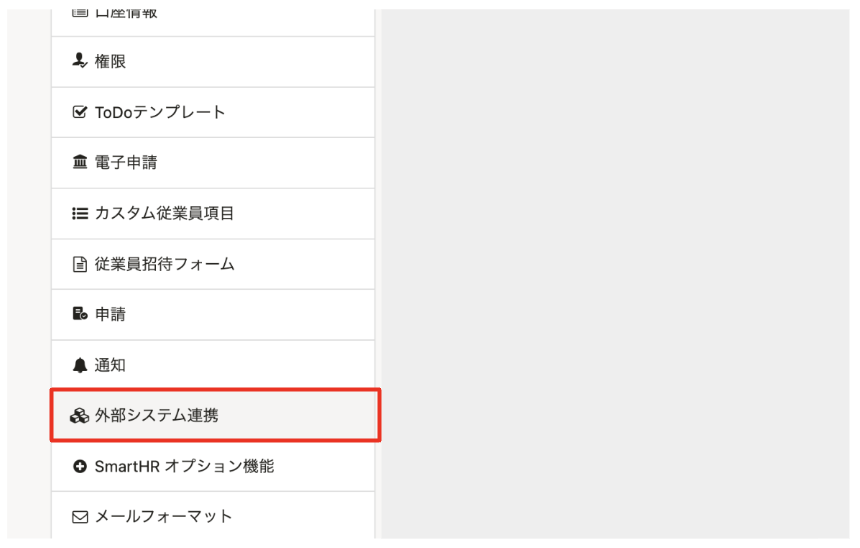Click the checkbox icon next to ToDoテンプレート
860x548 pixels.
pyautogui.click(x=80, y=112)
